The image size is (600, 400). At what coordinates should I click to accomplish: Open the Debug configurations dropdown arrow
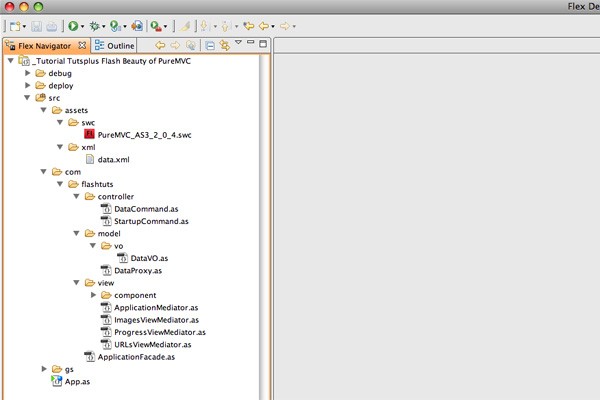pos(103,26)
